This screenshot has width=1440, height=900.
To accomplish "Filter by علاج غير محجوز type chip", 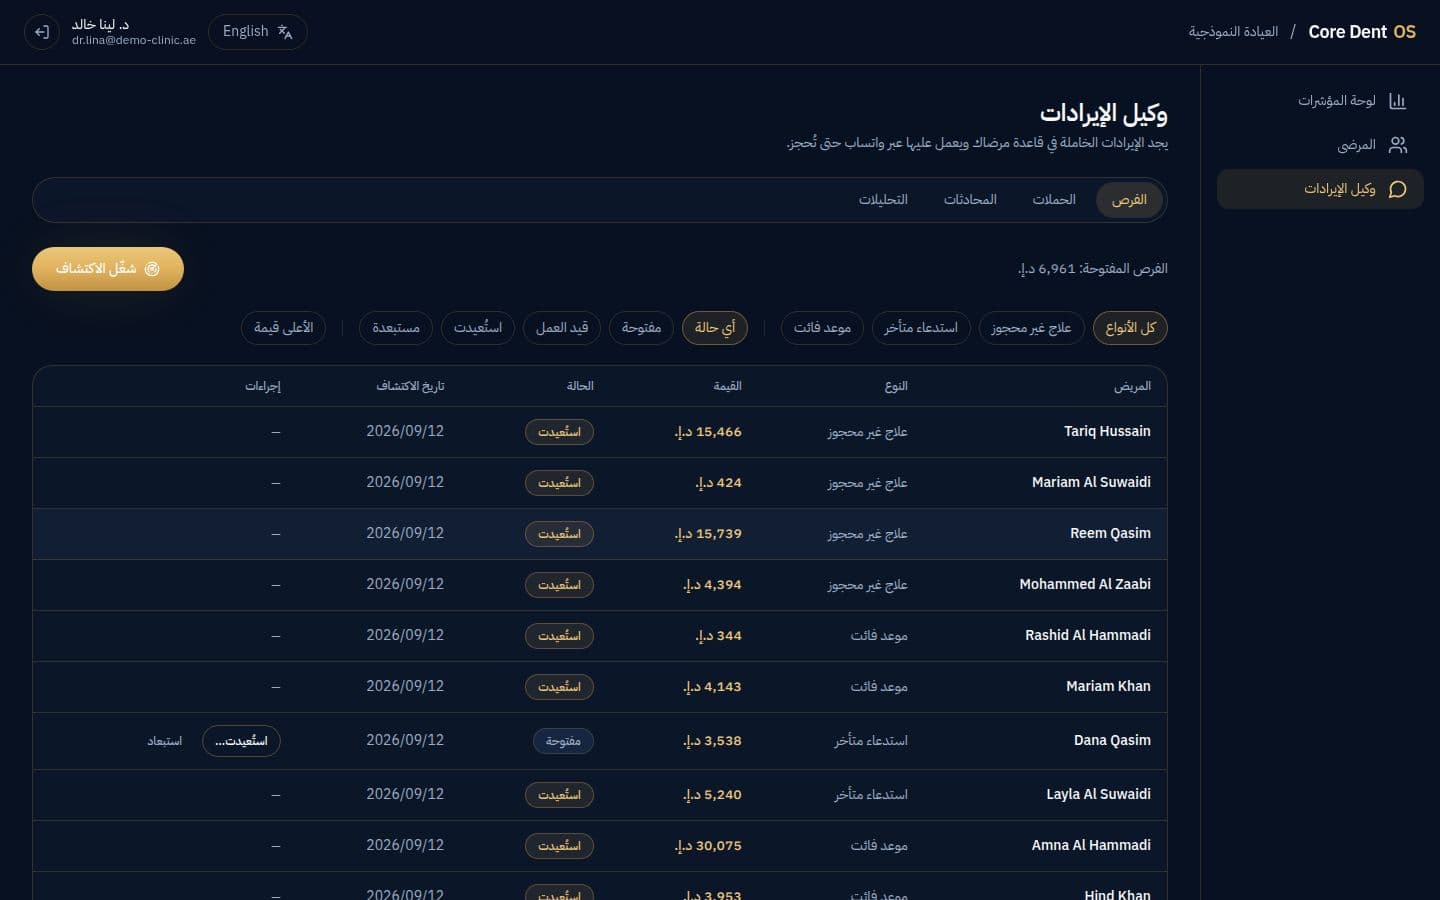I will (x=1031, y=328).
